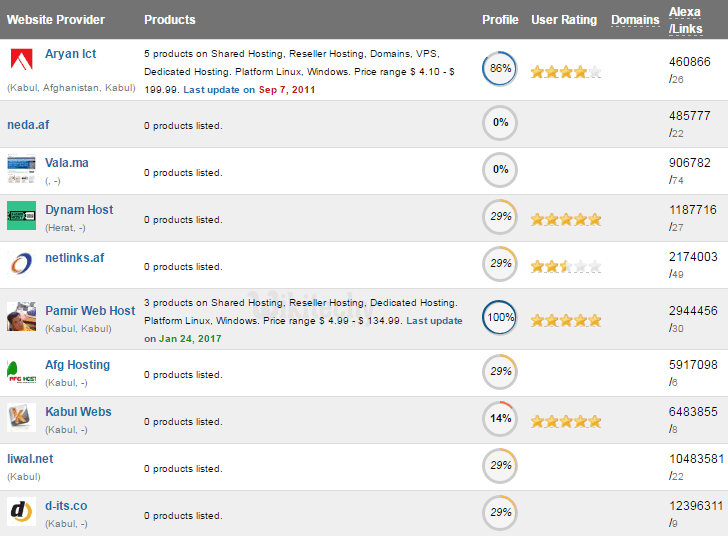Click the Afg Hosting leaf logo
The image size is (728, 536).
pos(21,372)
